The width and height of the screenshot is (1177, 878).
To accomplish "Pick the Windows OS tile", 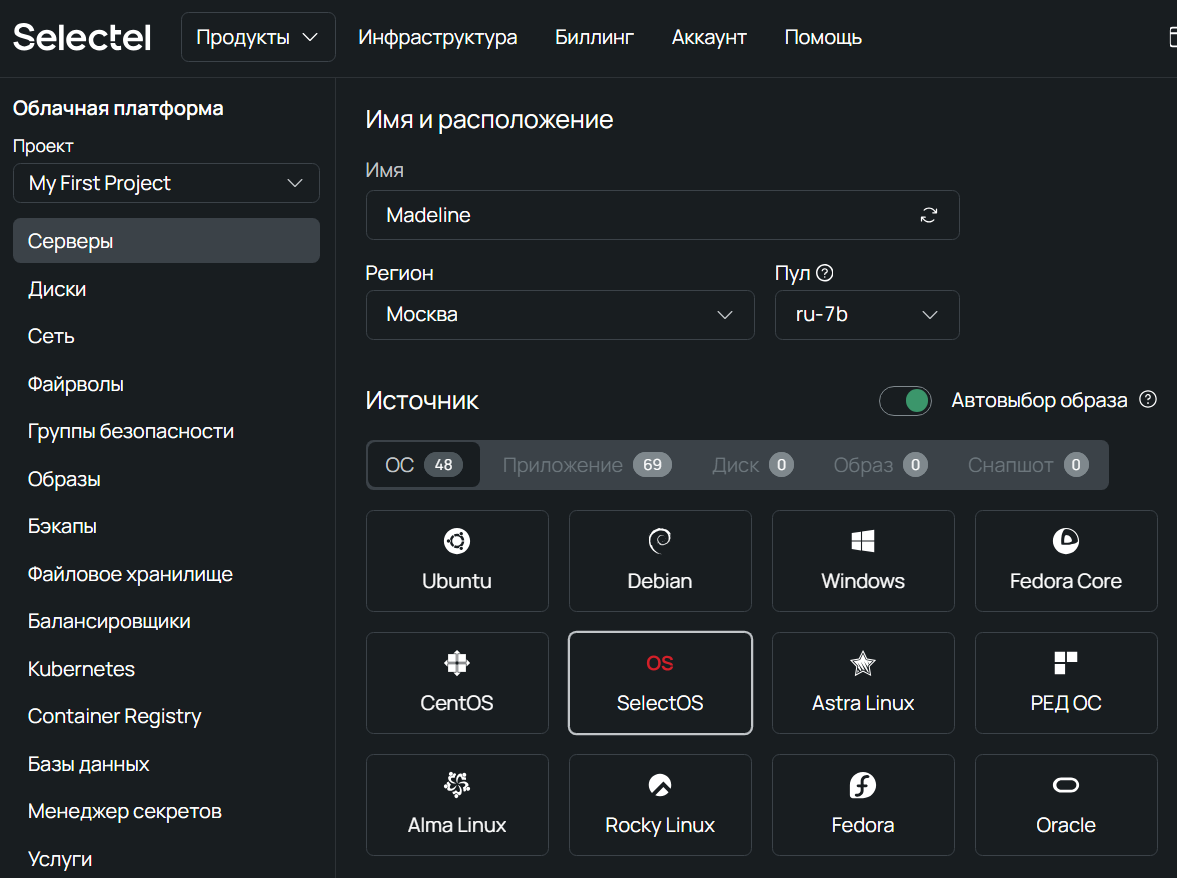I will pyautogui.click(x=863, y=561).
